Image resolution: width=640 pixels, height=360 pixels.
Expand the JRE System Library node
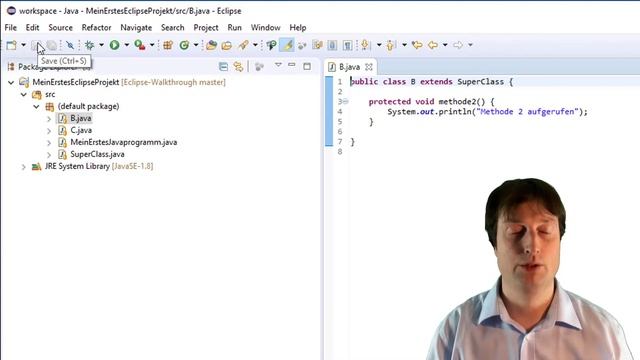point(24,167)
